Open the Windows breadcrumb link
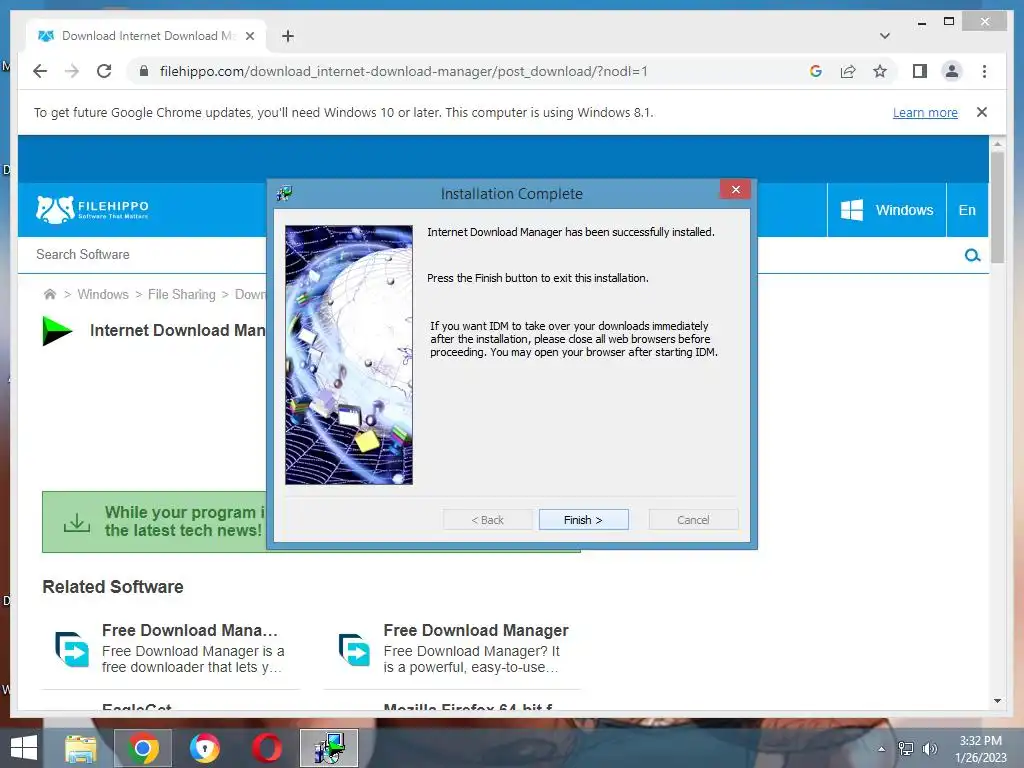 [103, 295]
